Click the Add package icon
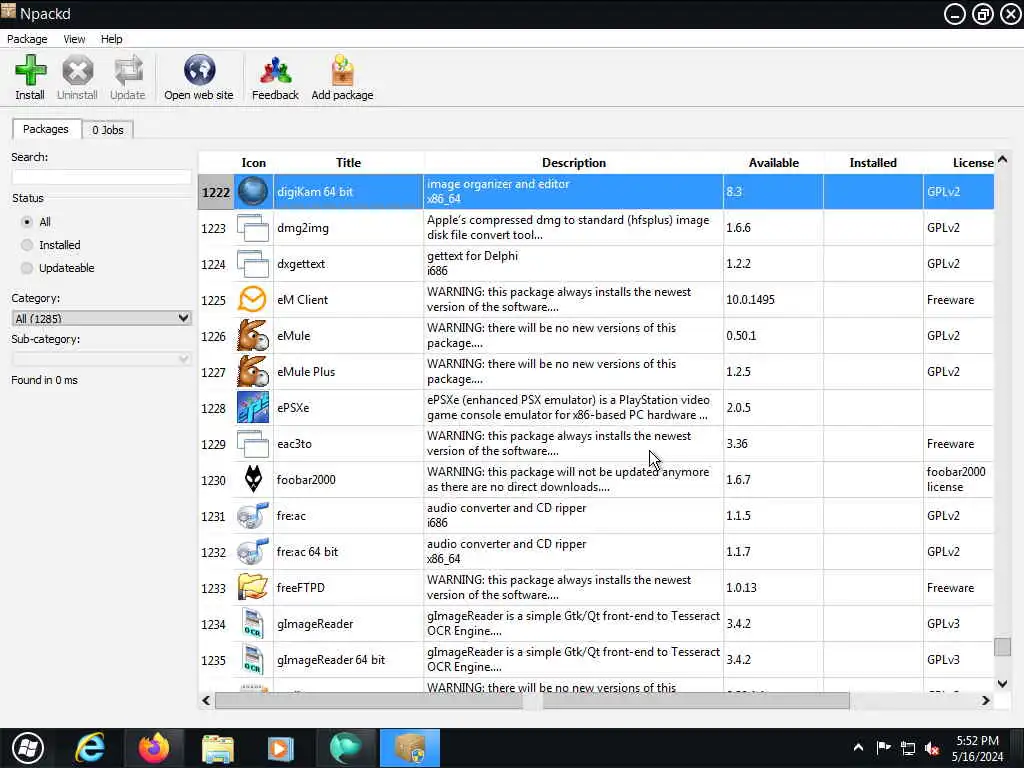This screenshot has width=1024, height=768. pos(342,71)
